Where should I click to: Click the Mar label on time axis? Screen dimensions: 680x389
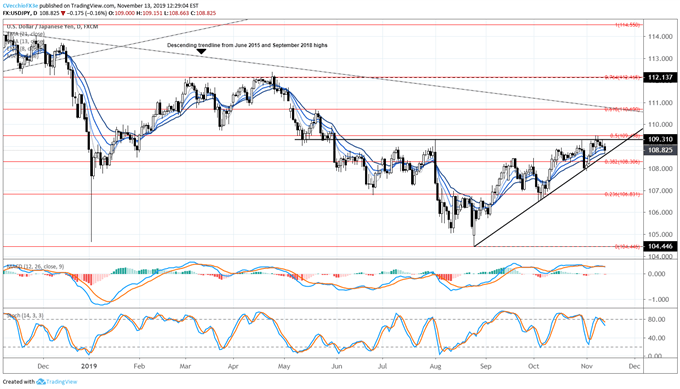[185, 366]
